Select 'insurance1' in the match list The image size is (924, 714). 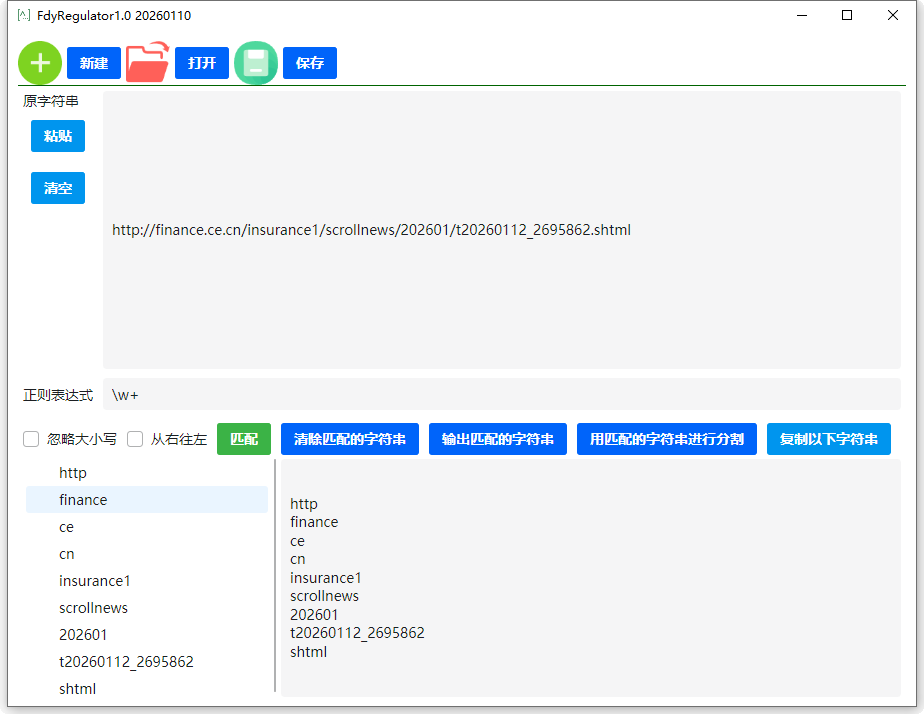tap(147, 581)
